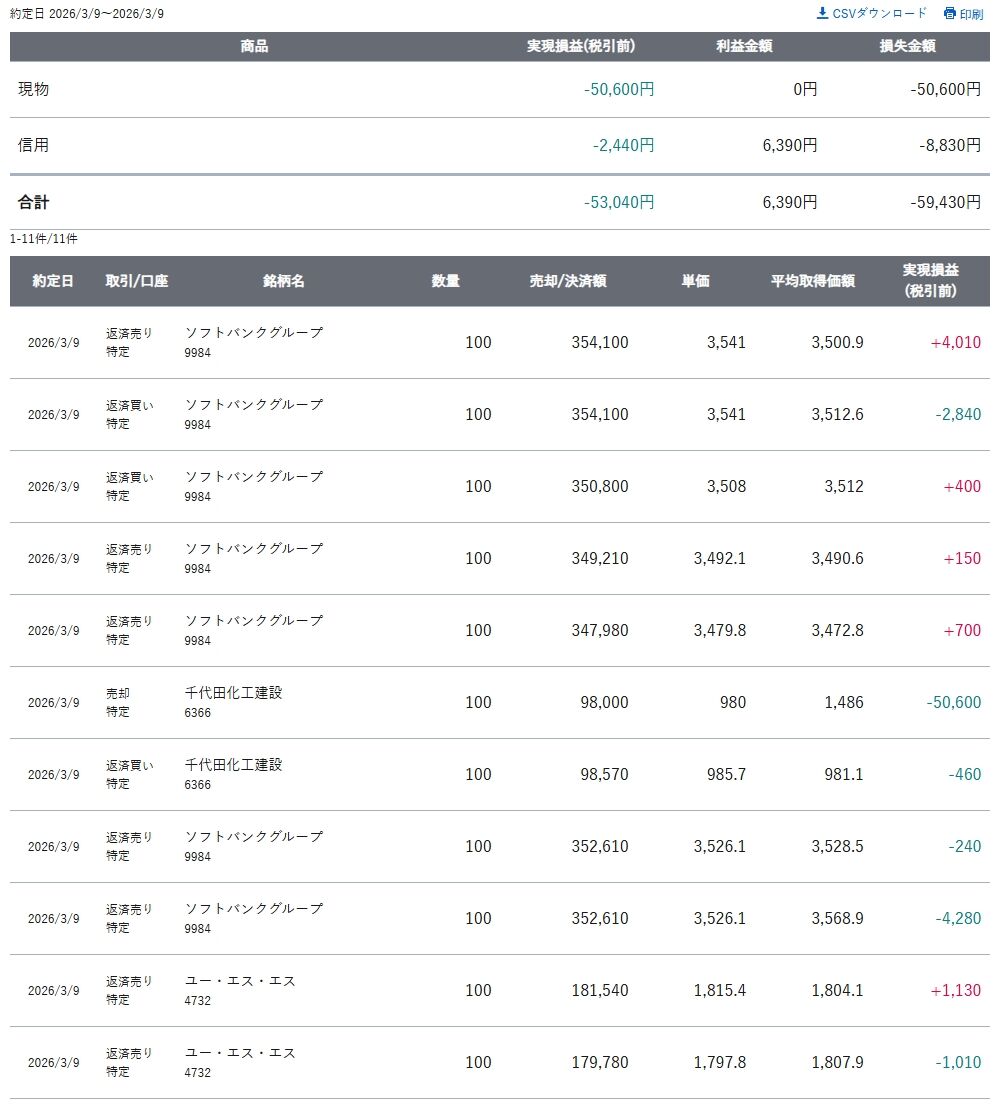1006x1107 pixels.
Task: Click the 数量 column header
Action: point(445,281)
